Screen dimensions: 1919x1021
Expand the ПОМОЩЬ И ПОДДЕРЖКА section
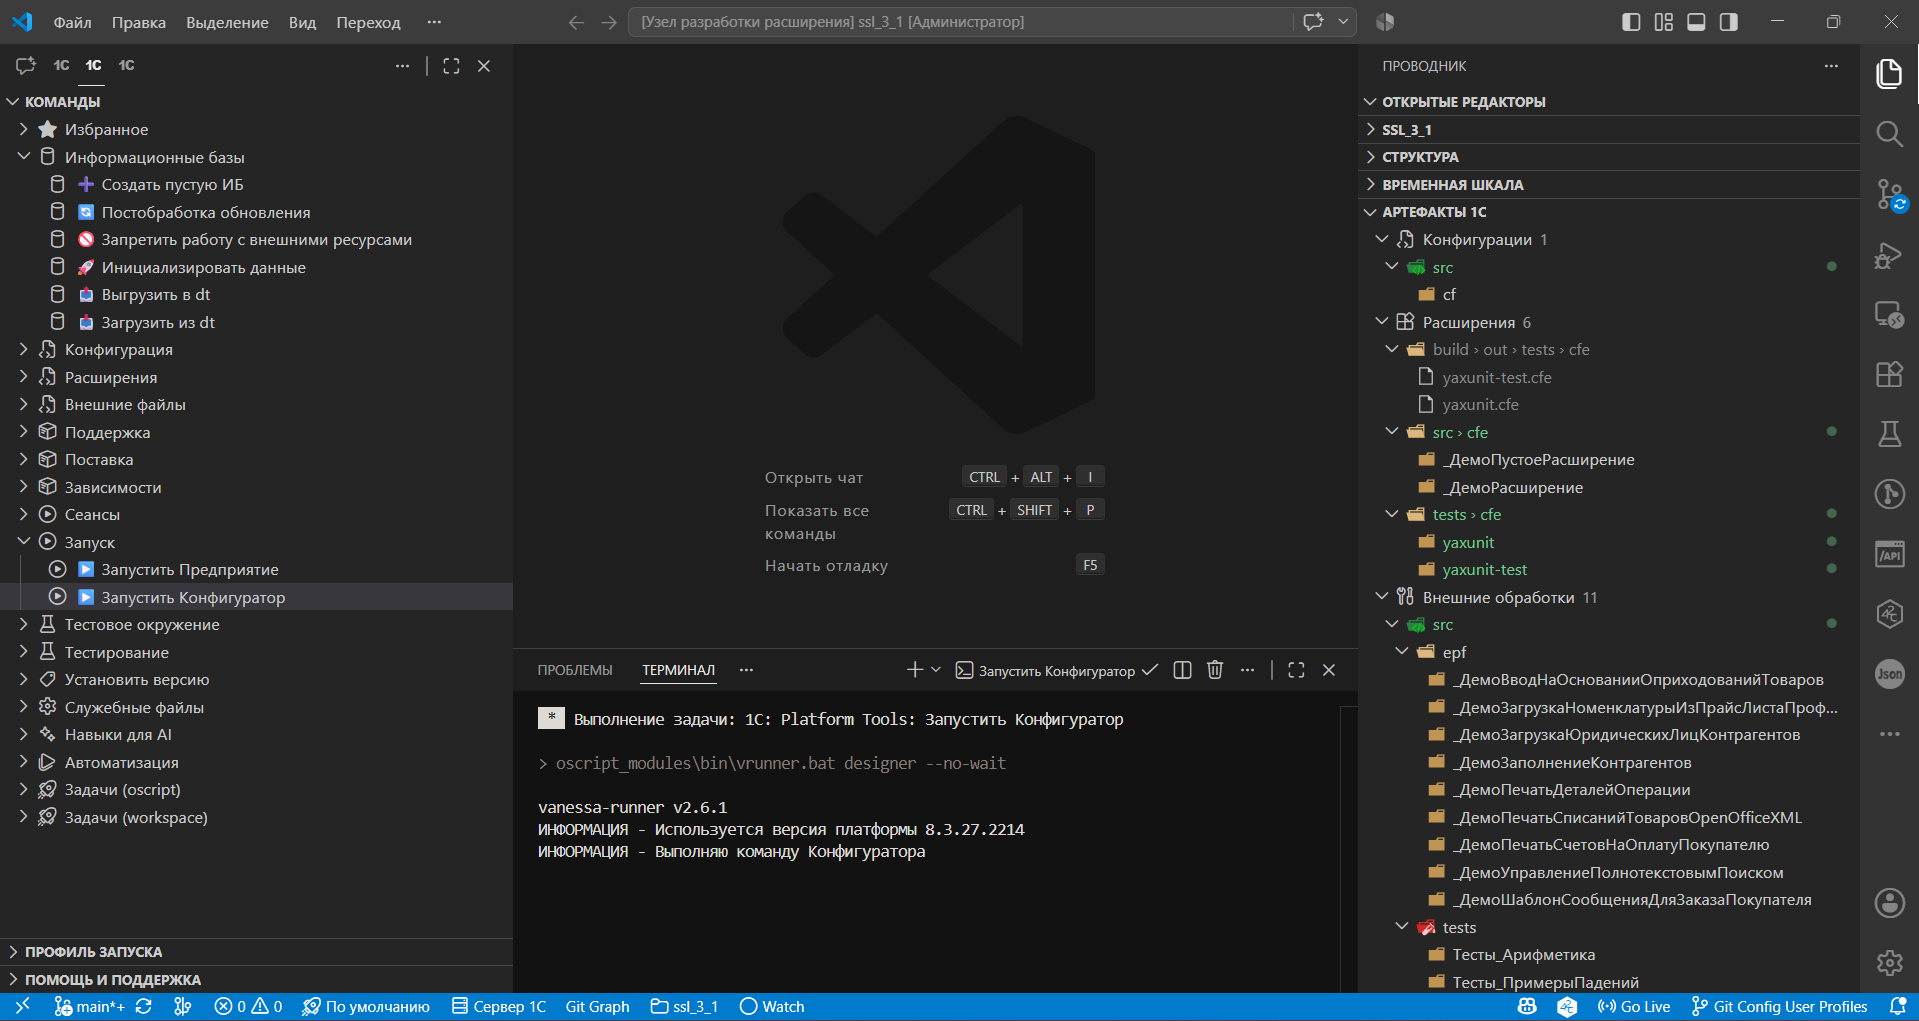pyautogui.click(x=256, y=980)
